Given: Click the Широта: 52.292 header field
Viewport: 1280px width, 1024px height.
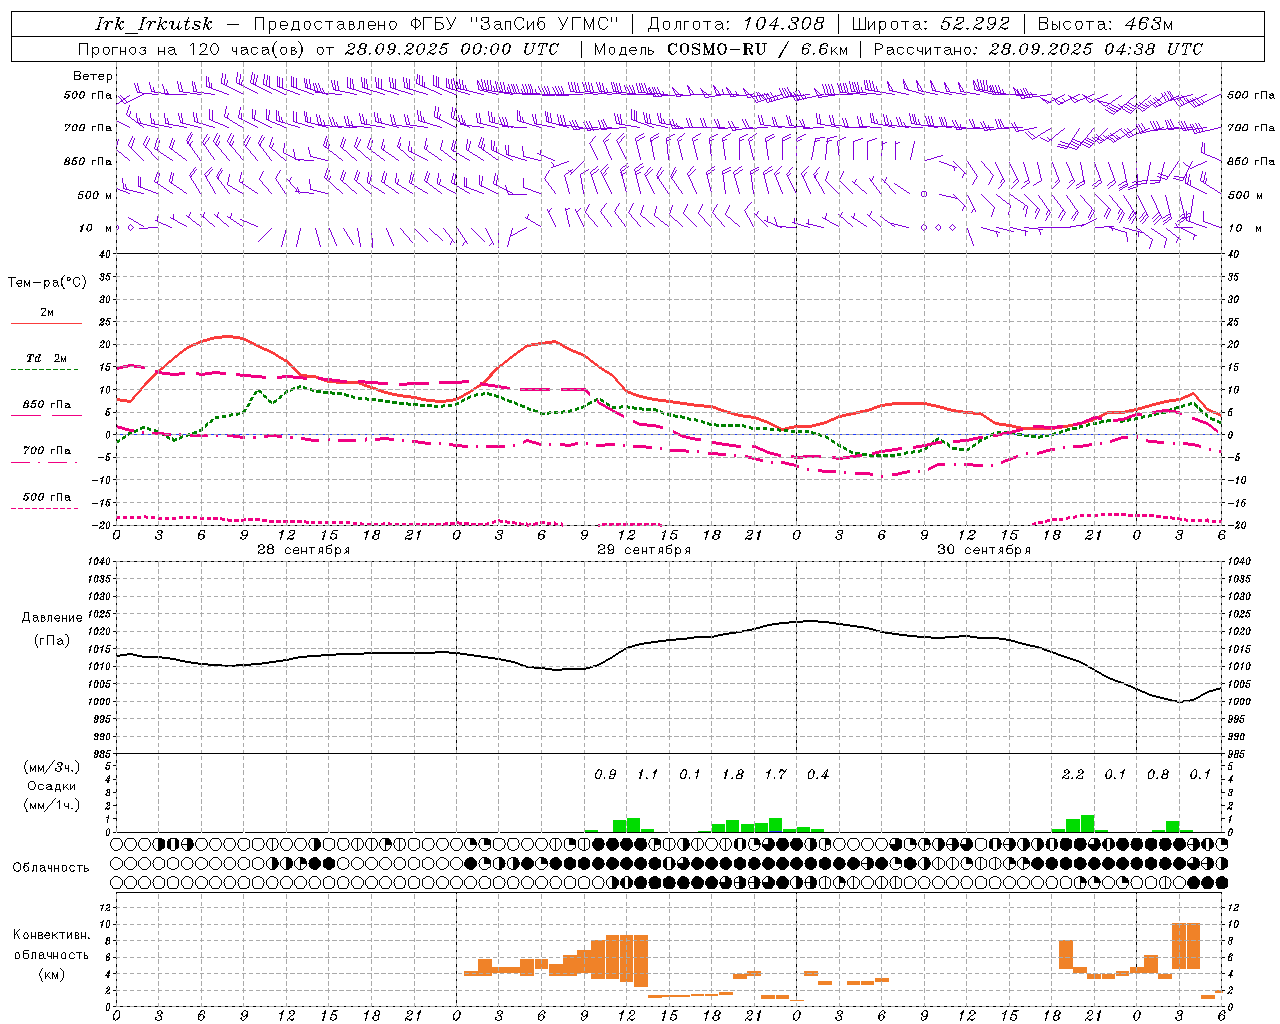Looking at the screenshot, I should pyautogui.click(x=931, y=24).
